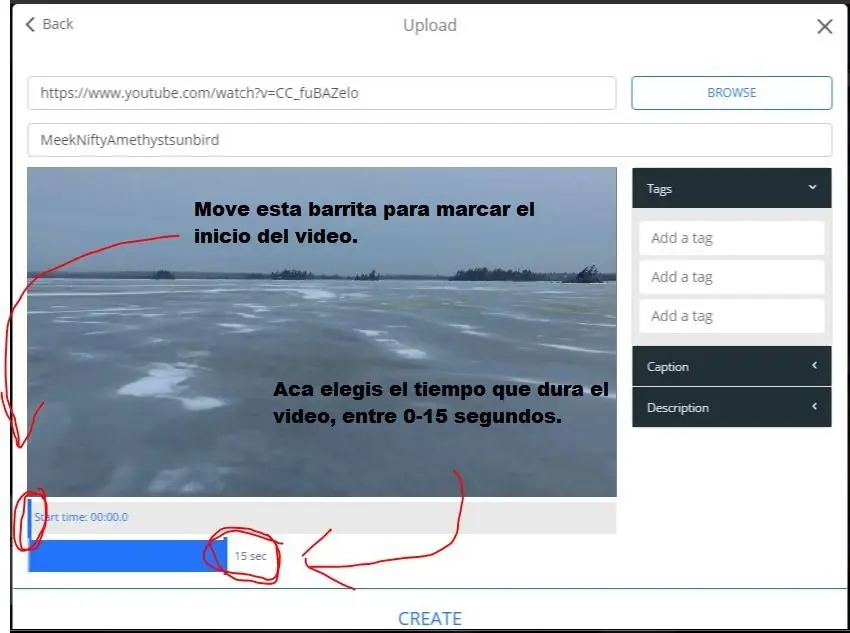Click the blue duration slider bar
The image size is (850, 633).
tap(127, 556)
